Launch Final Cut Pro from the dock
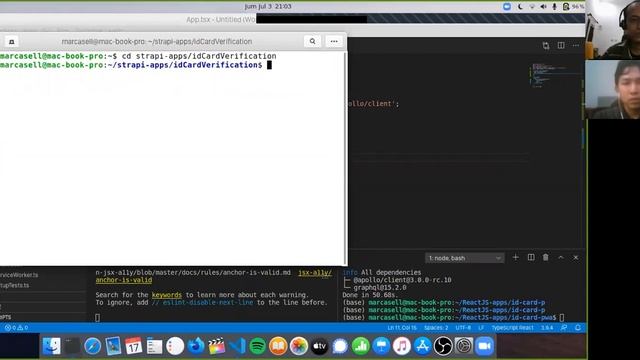 tap(216, 346)
